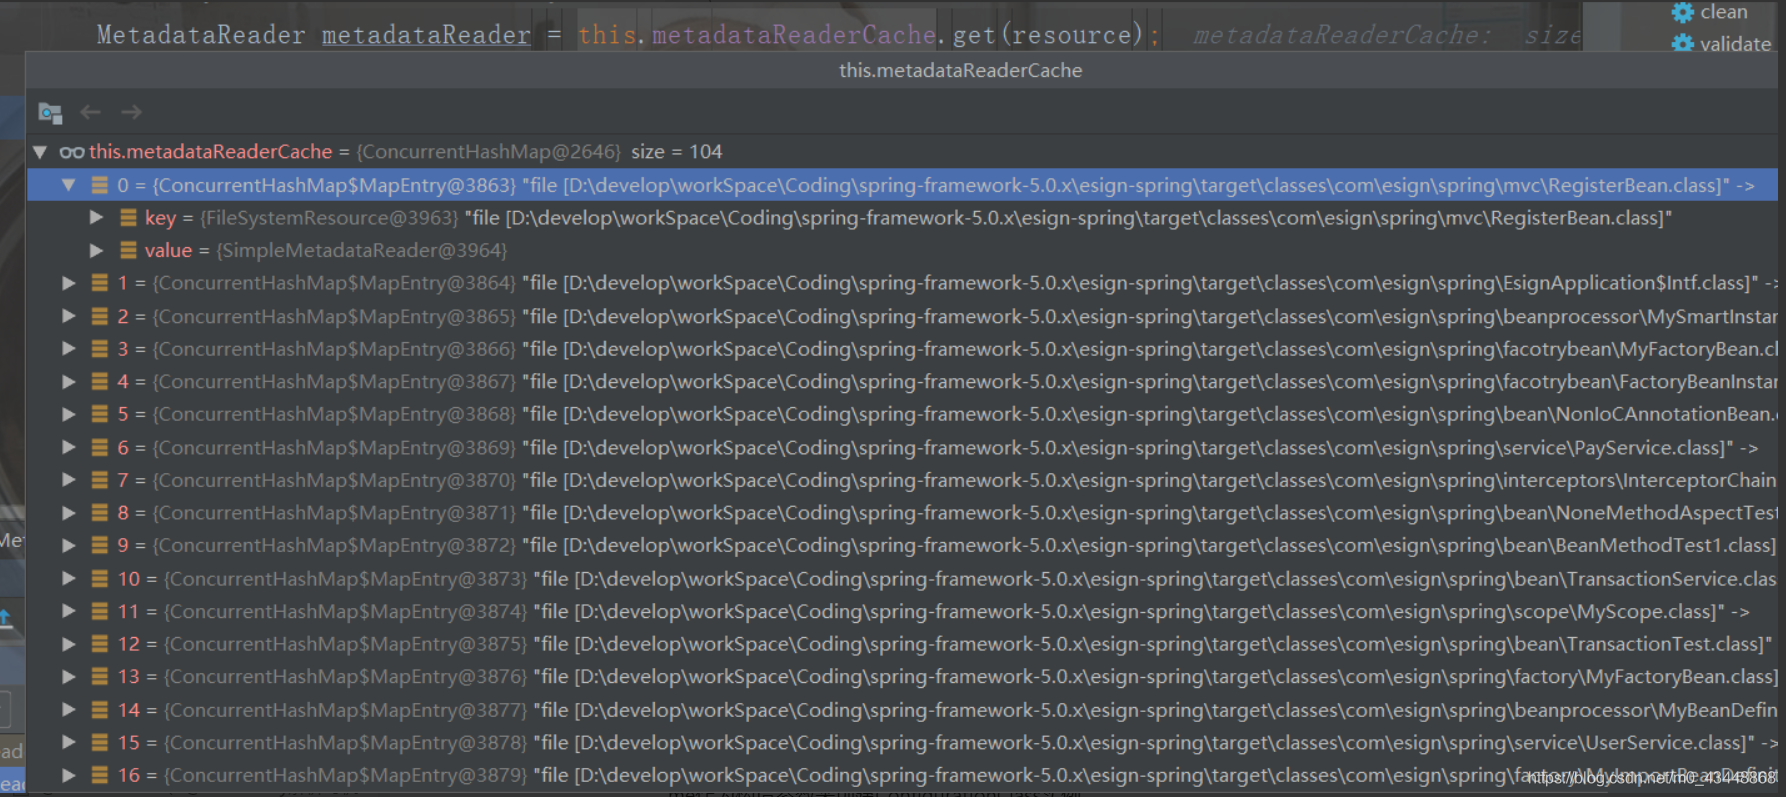Click the gear icon next to validate
1786x797 pixels.
1683,43
